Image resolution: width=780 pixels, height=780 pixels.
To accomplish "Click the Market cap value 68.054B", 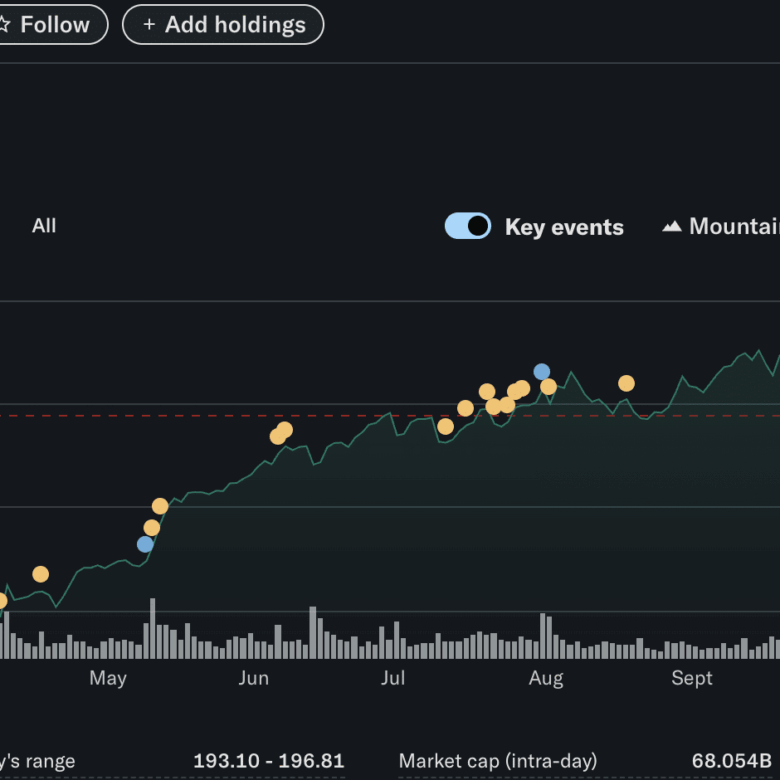I will [731, 761].
